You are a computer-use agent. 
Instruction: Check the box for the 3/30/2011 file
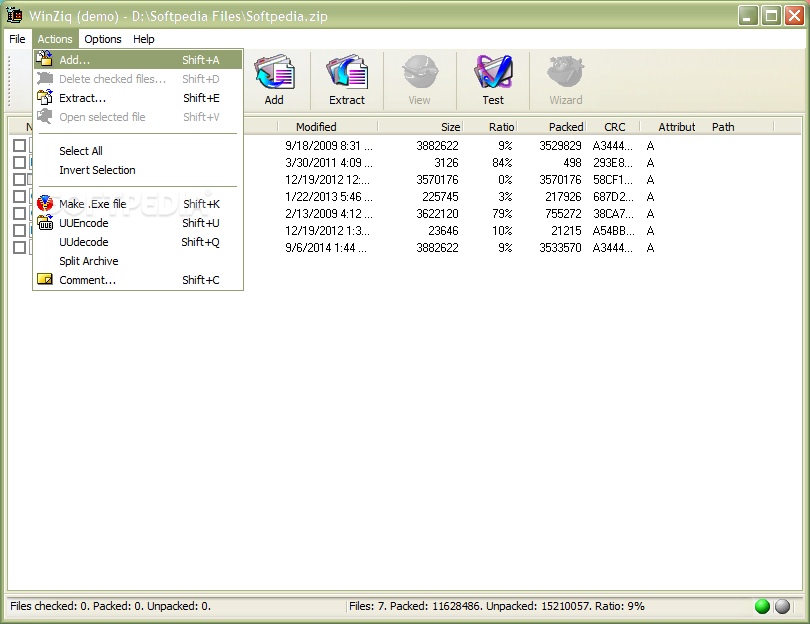[x=20, y=163]
